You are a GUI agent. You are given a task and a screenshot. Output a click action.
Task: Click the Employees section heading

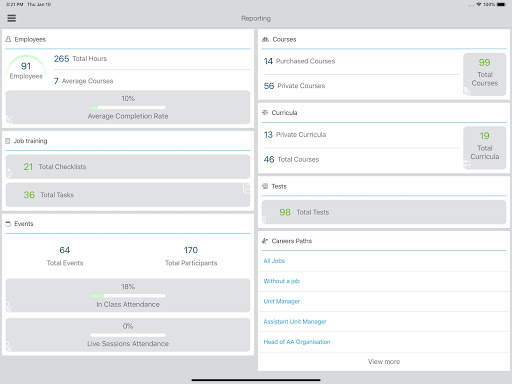[x=30, y=39]
